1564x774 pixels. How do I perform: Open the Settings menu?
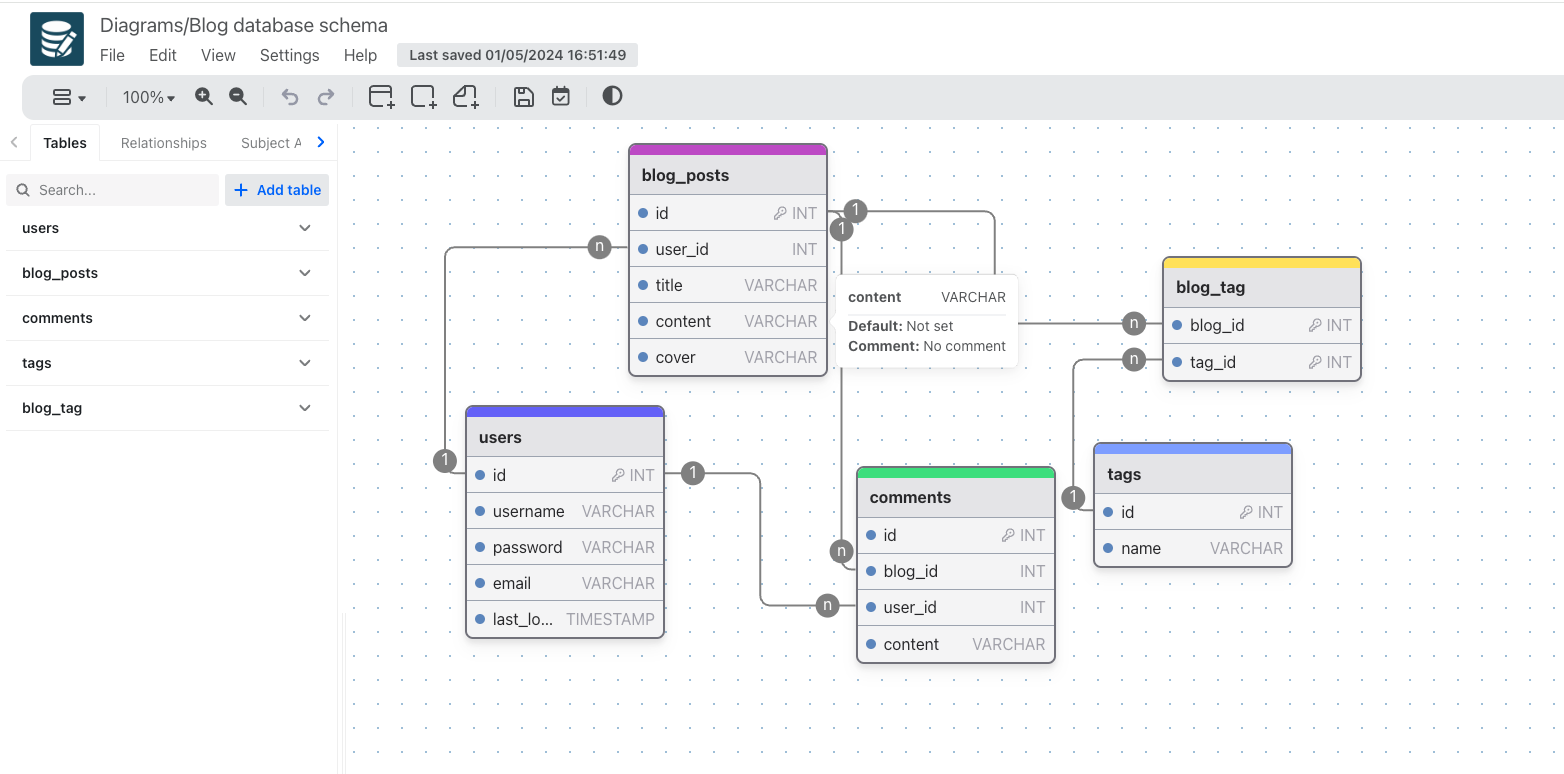coord(289,55)
